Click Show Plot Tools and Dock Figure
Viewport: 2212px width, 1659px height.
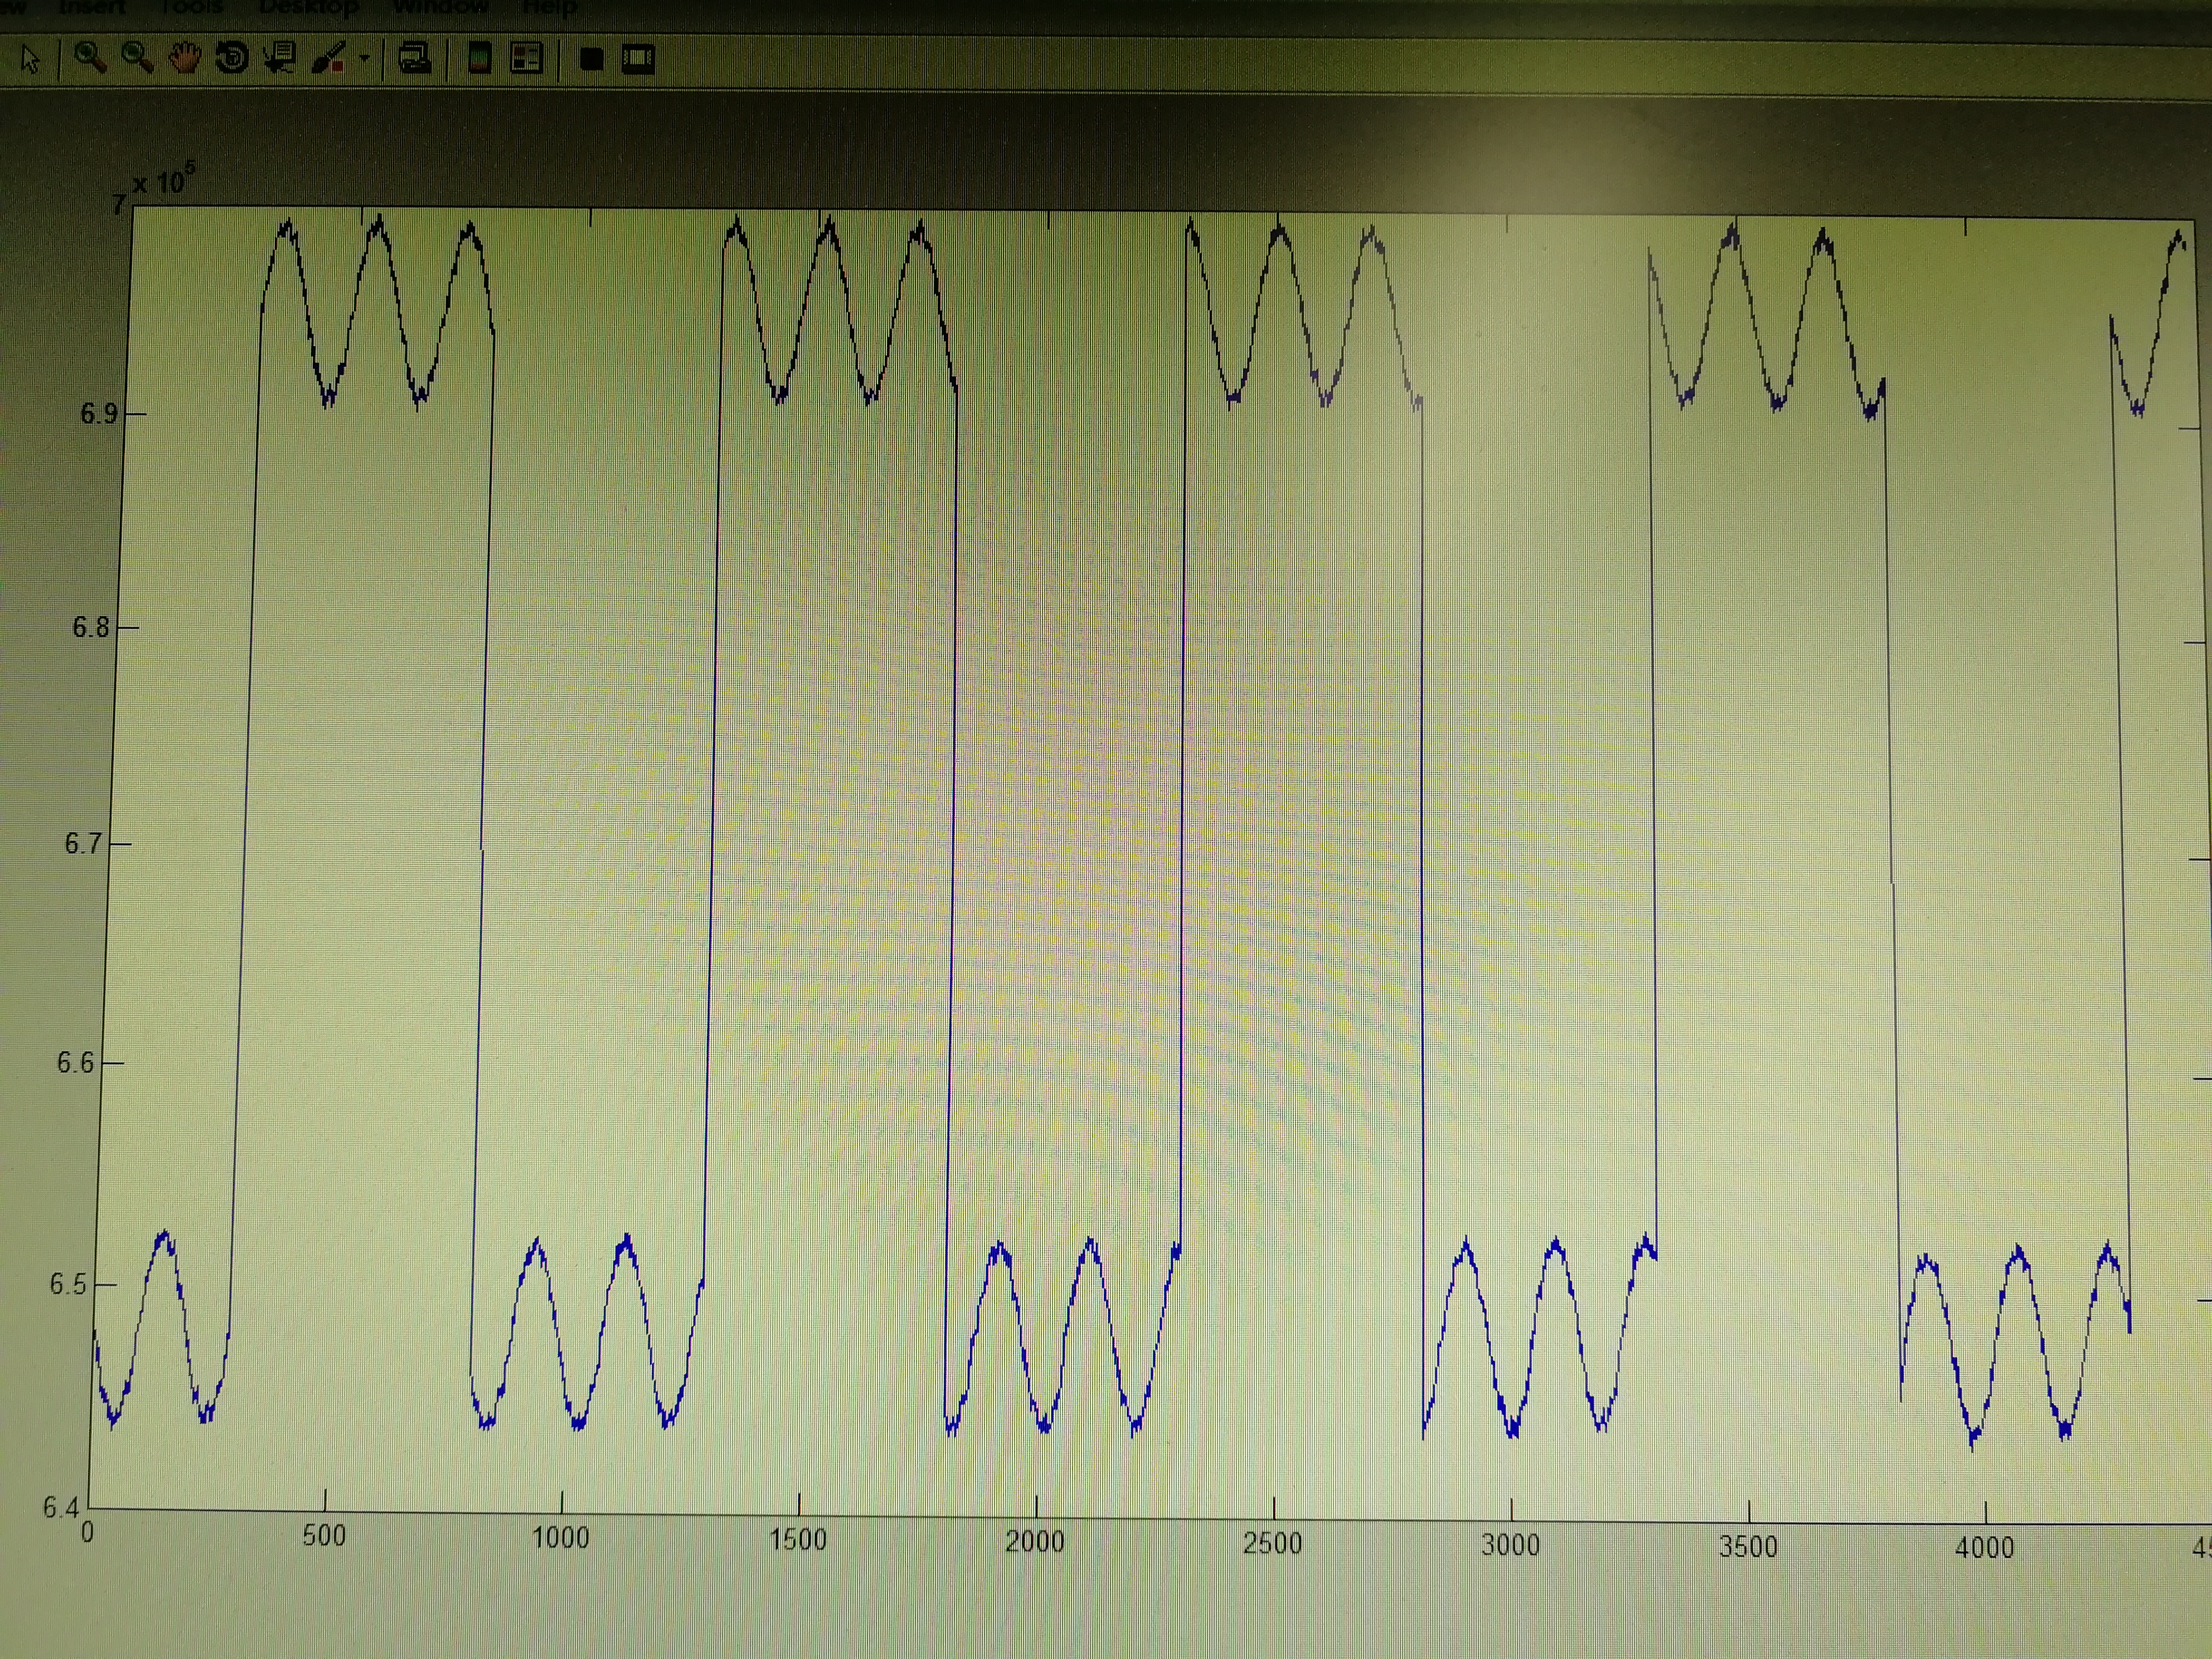pyautogui.click(x=638, y=60)
